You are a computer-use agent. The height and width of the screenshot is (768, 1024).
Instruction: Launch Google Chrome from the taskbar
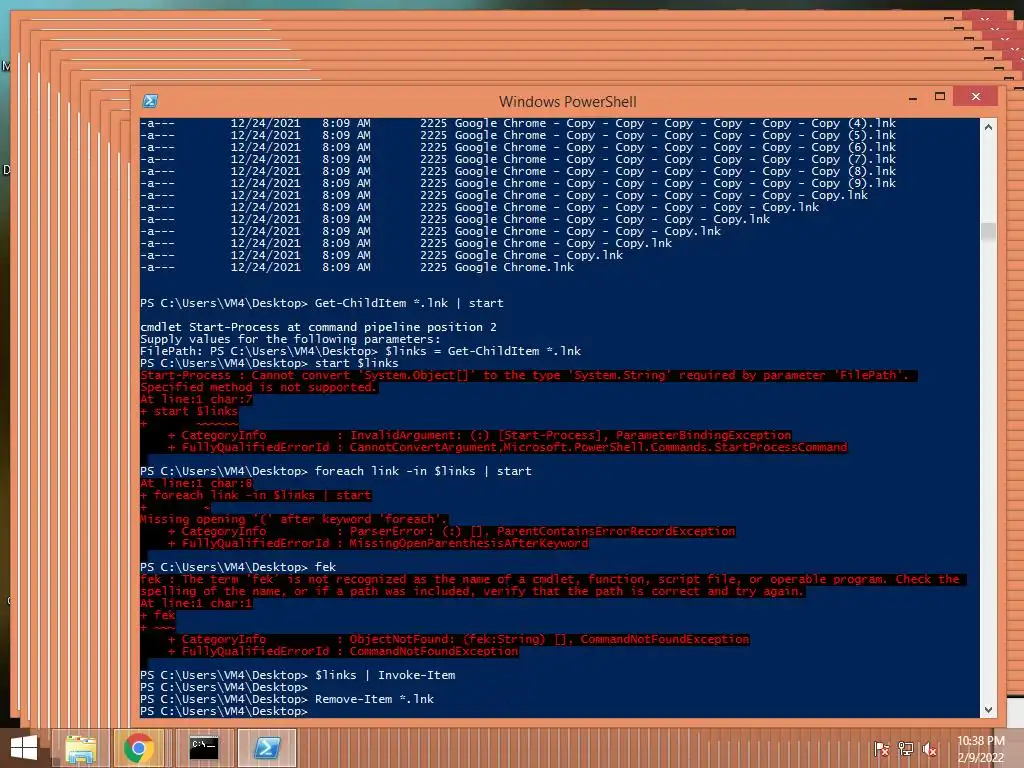(138, 748)
